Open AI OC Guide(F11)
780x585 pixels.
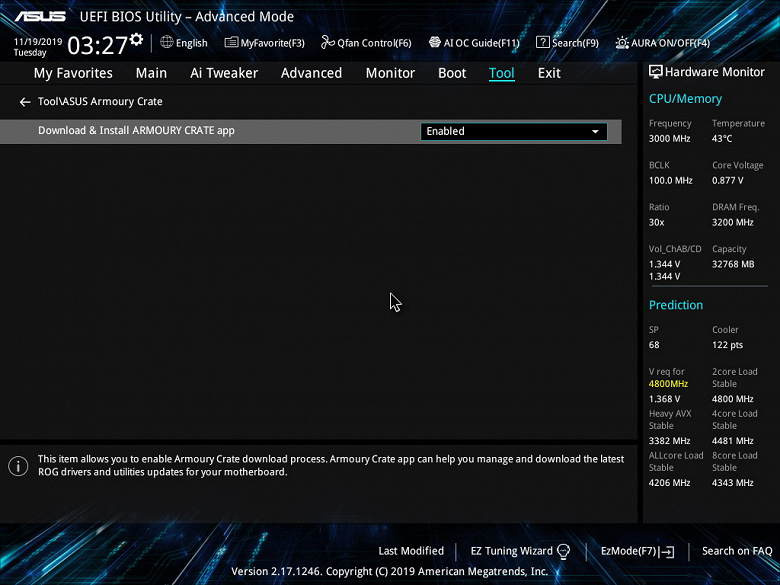[x=482, y=43]
